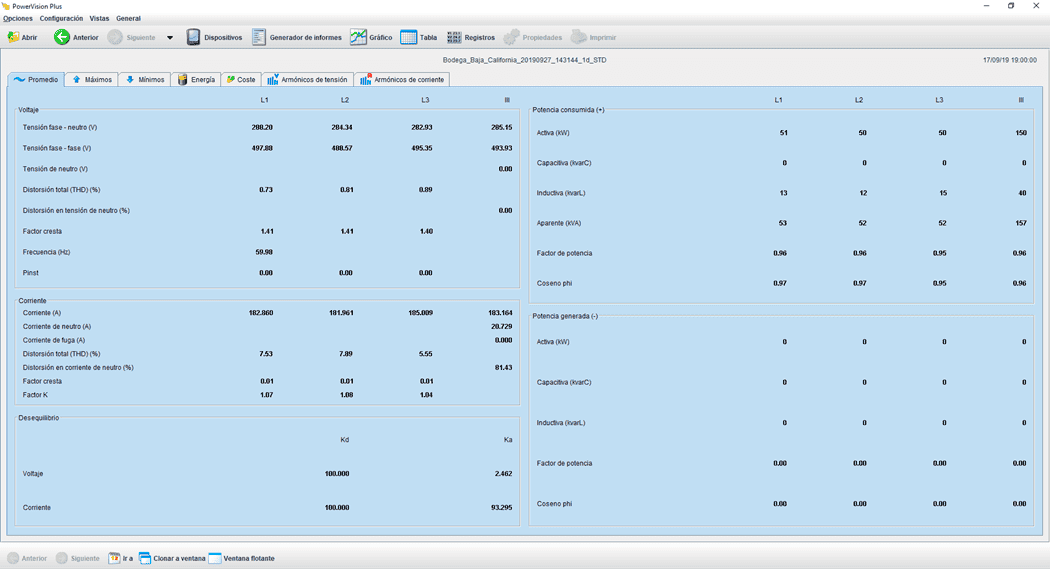Click the Ir a calendar icon
The height and width of the screenshot is (569, 1050).
coord(115,558)
